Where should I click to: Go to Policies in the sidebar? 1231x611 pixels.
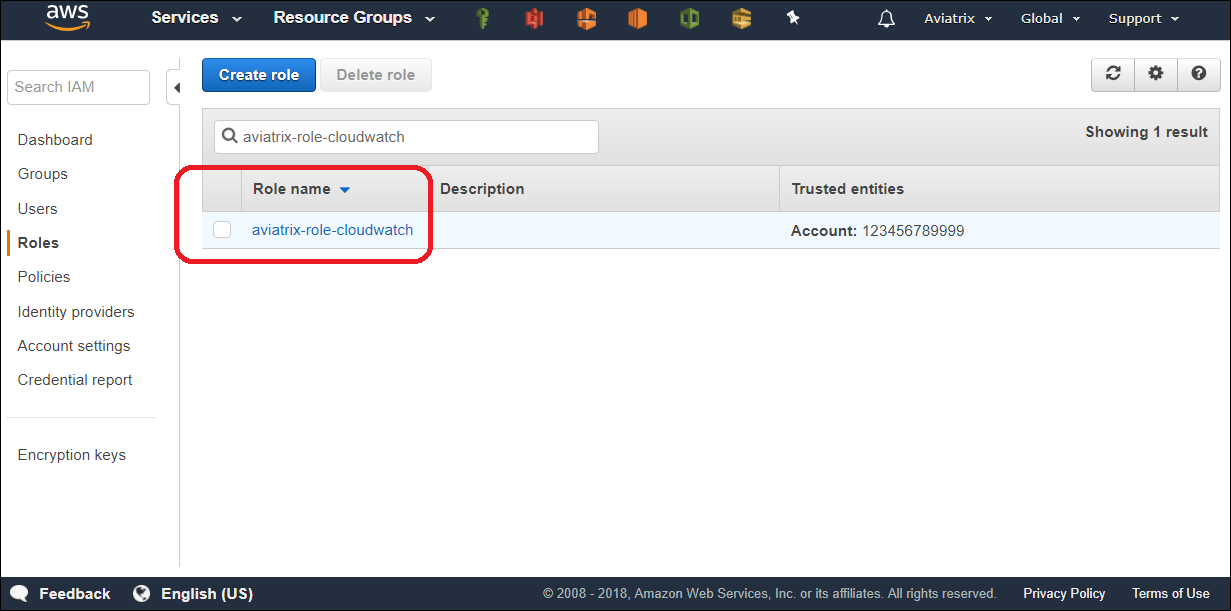click(x=44, y=277)
